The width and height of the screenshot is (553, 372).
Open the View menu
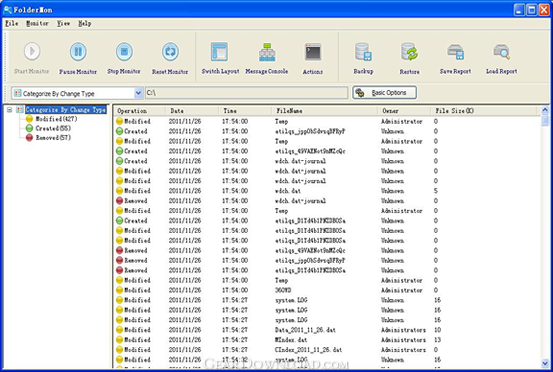pyautogui.click(x=63, y=24)
